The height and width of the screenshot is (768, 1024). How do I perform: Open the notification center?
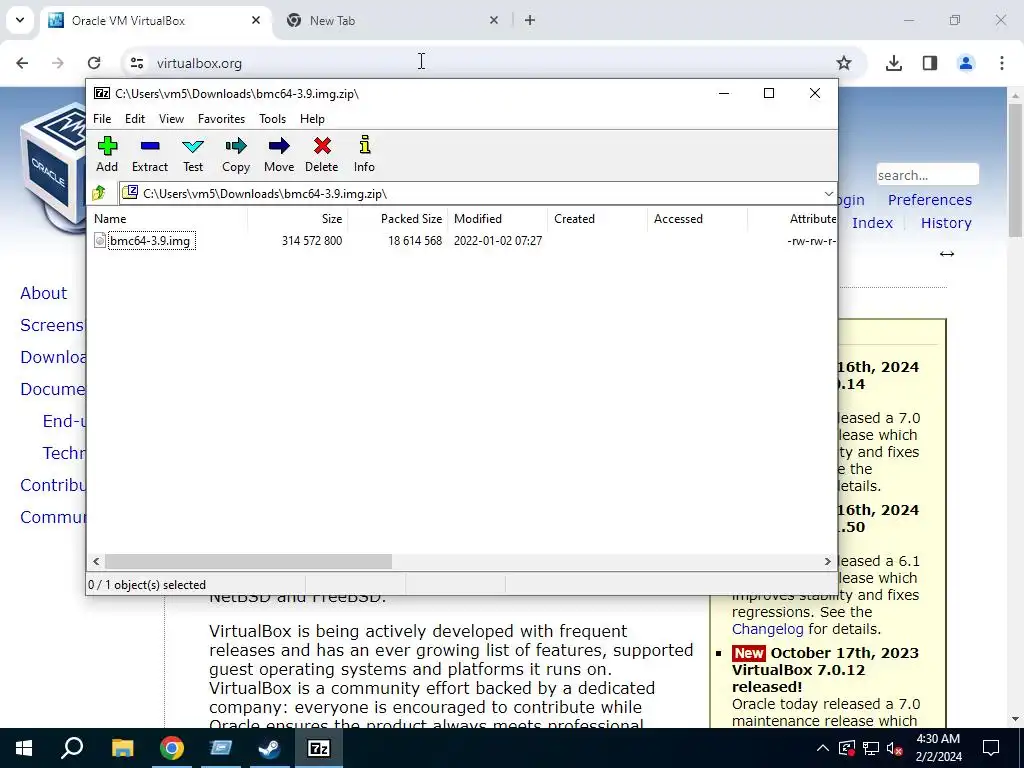pyautogui.click(x=991, y=748)
